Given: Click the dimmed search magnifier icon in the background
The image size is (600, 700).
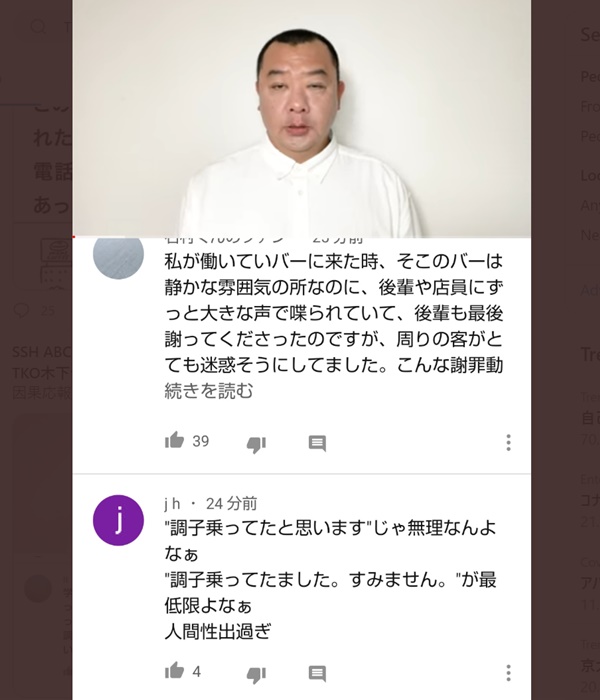Looking at the screenshot, I should (x=39, y=27).
